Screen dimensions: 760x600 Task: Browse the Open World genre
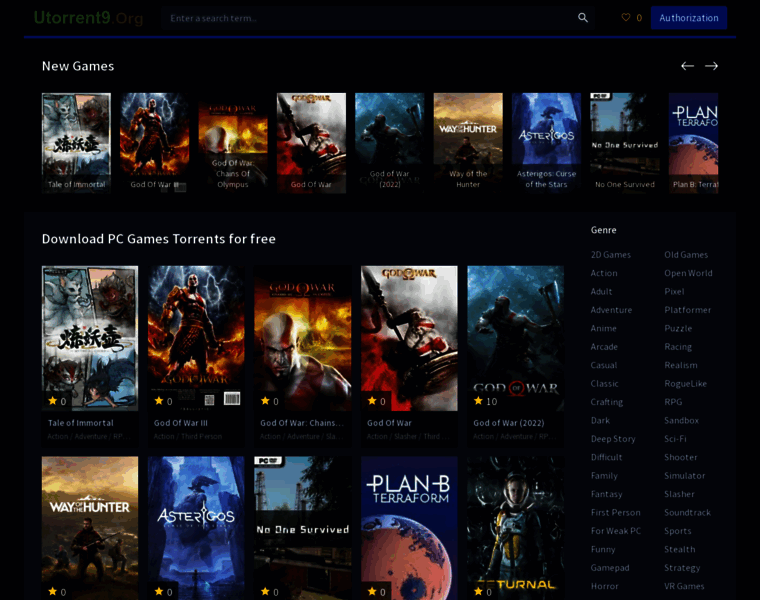[688, 273]
